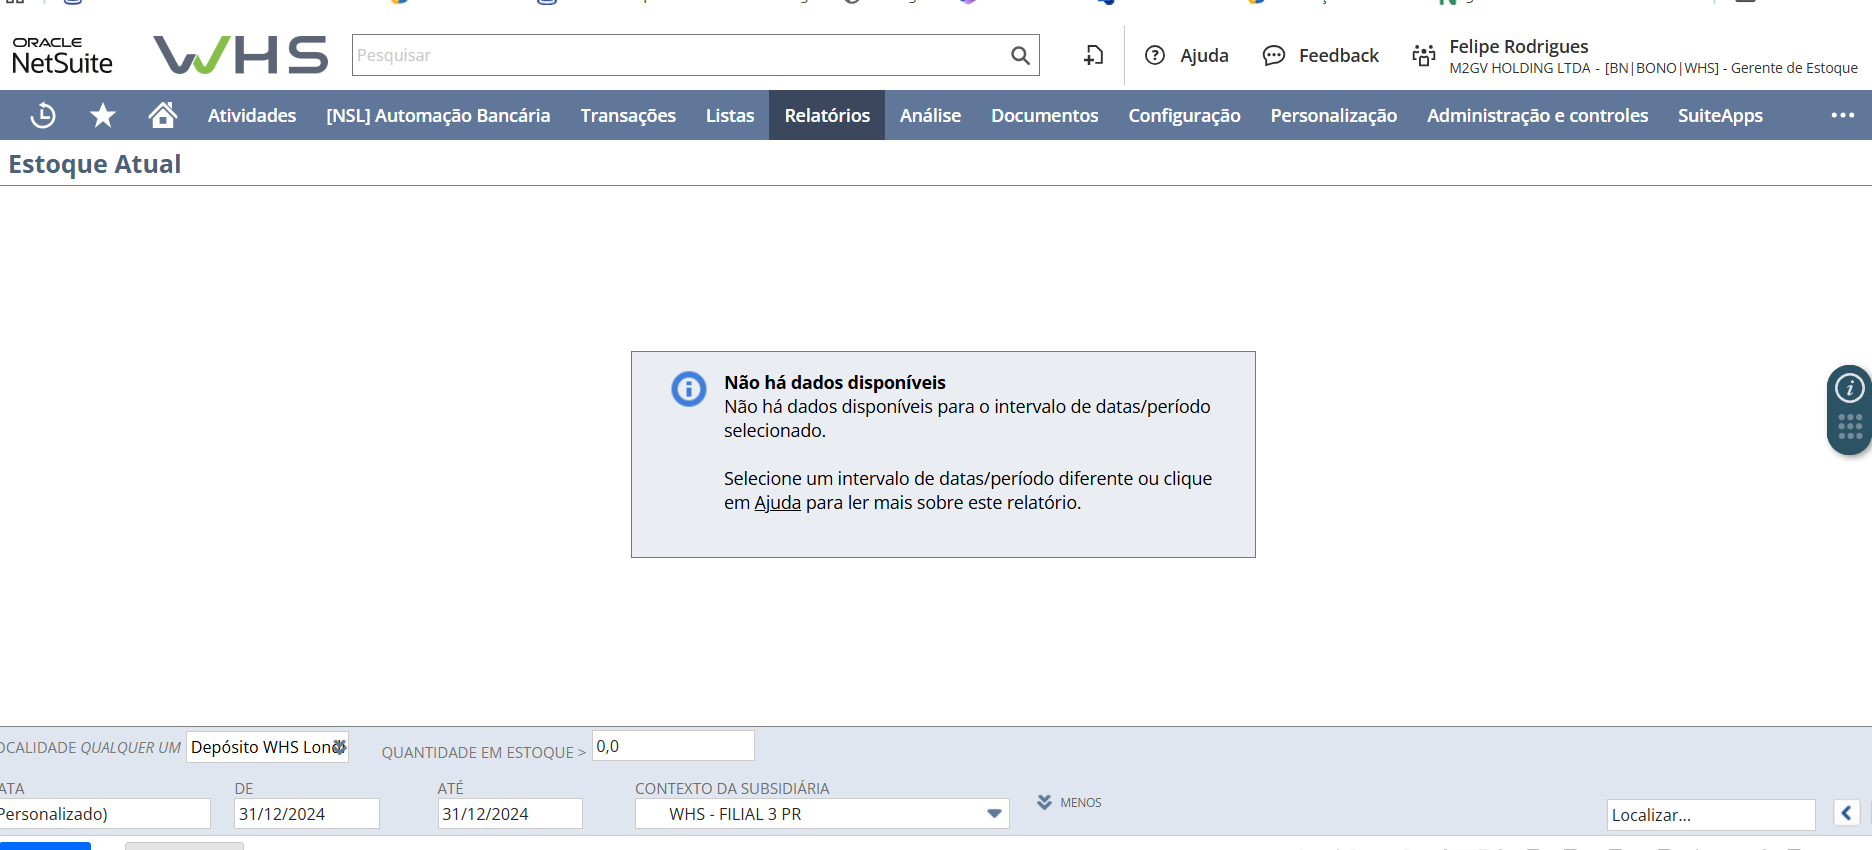Screen dimensions: 1872x850
Task: Open the Relatórios menu
Action: [827, 116]
